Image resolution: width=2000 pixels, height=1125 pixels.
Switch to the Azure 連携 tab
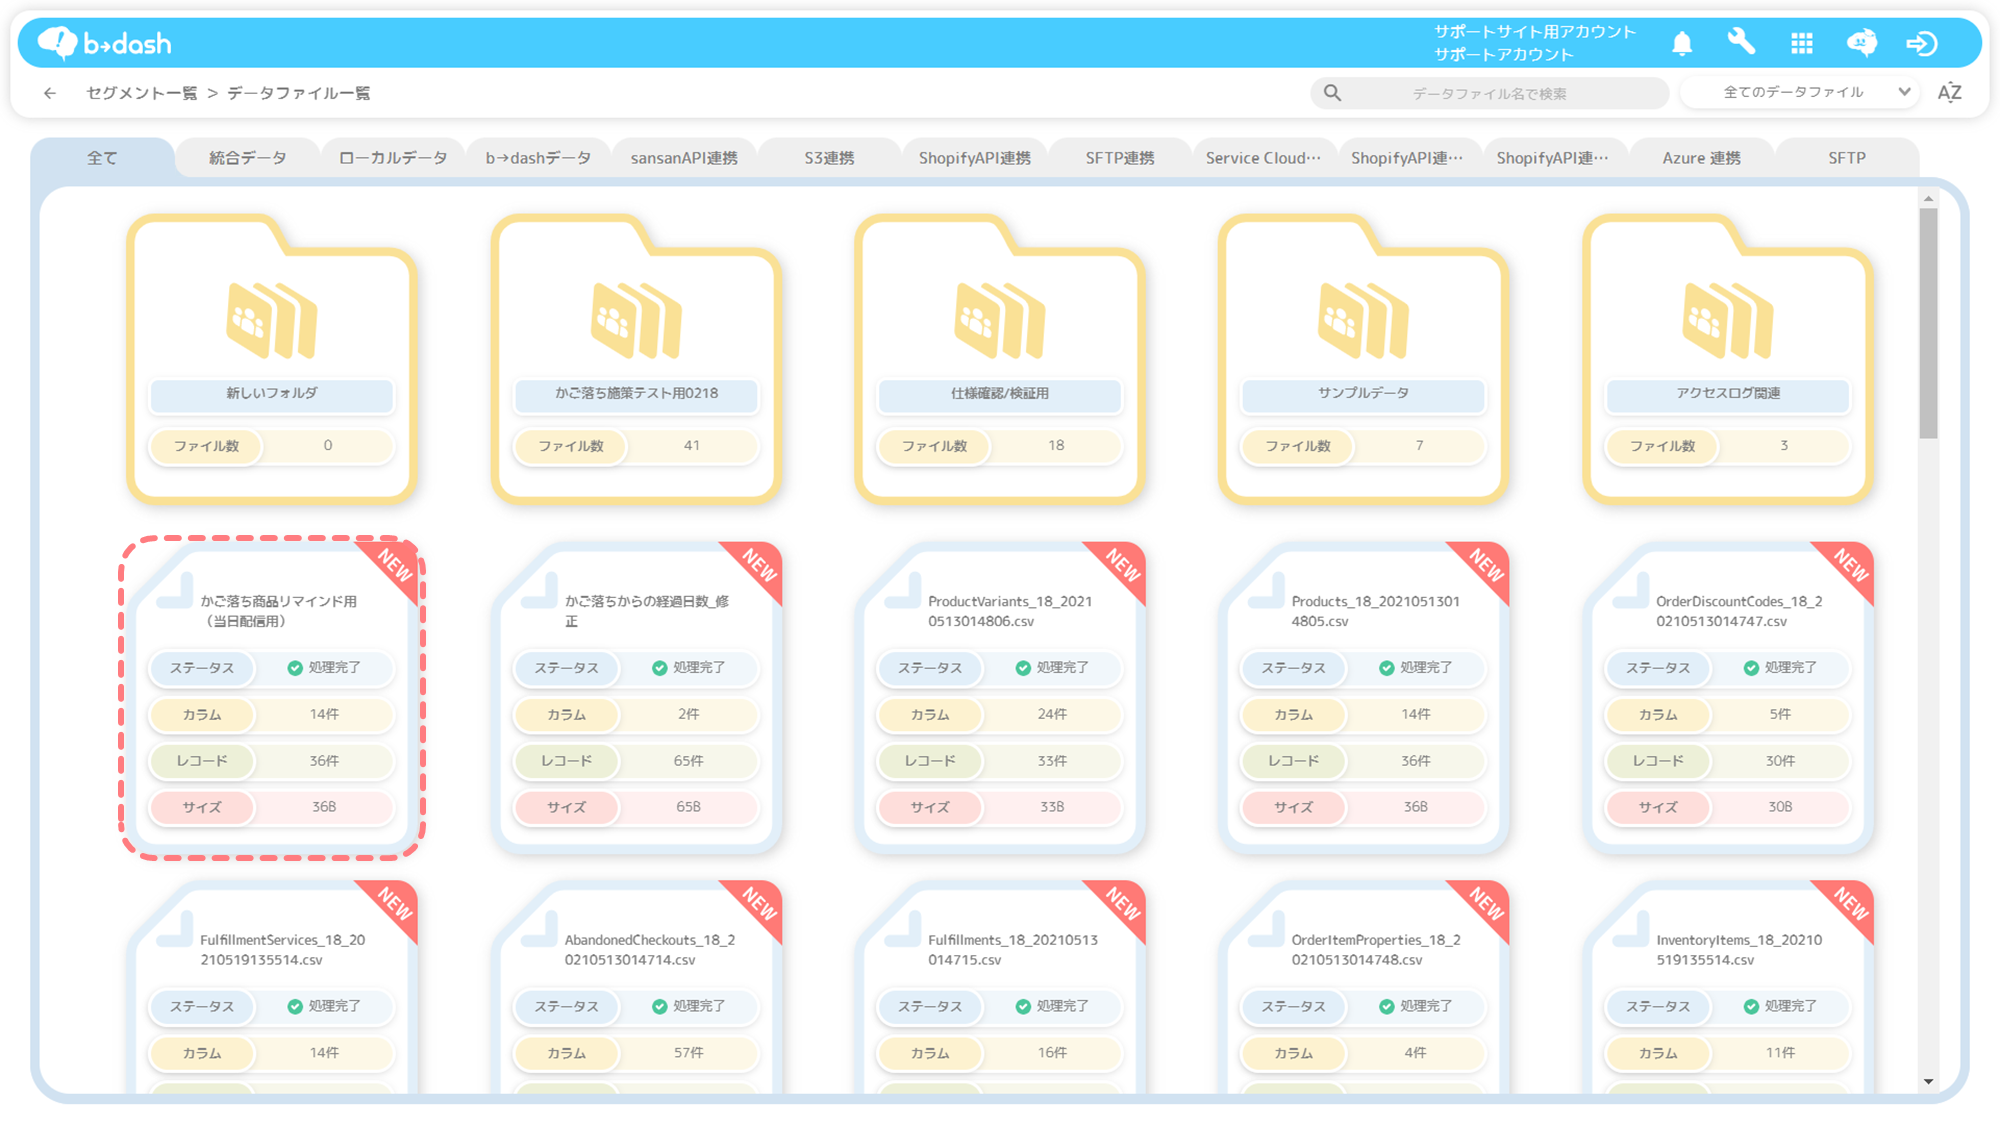click(1701, 158)
